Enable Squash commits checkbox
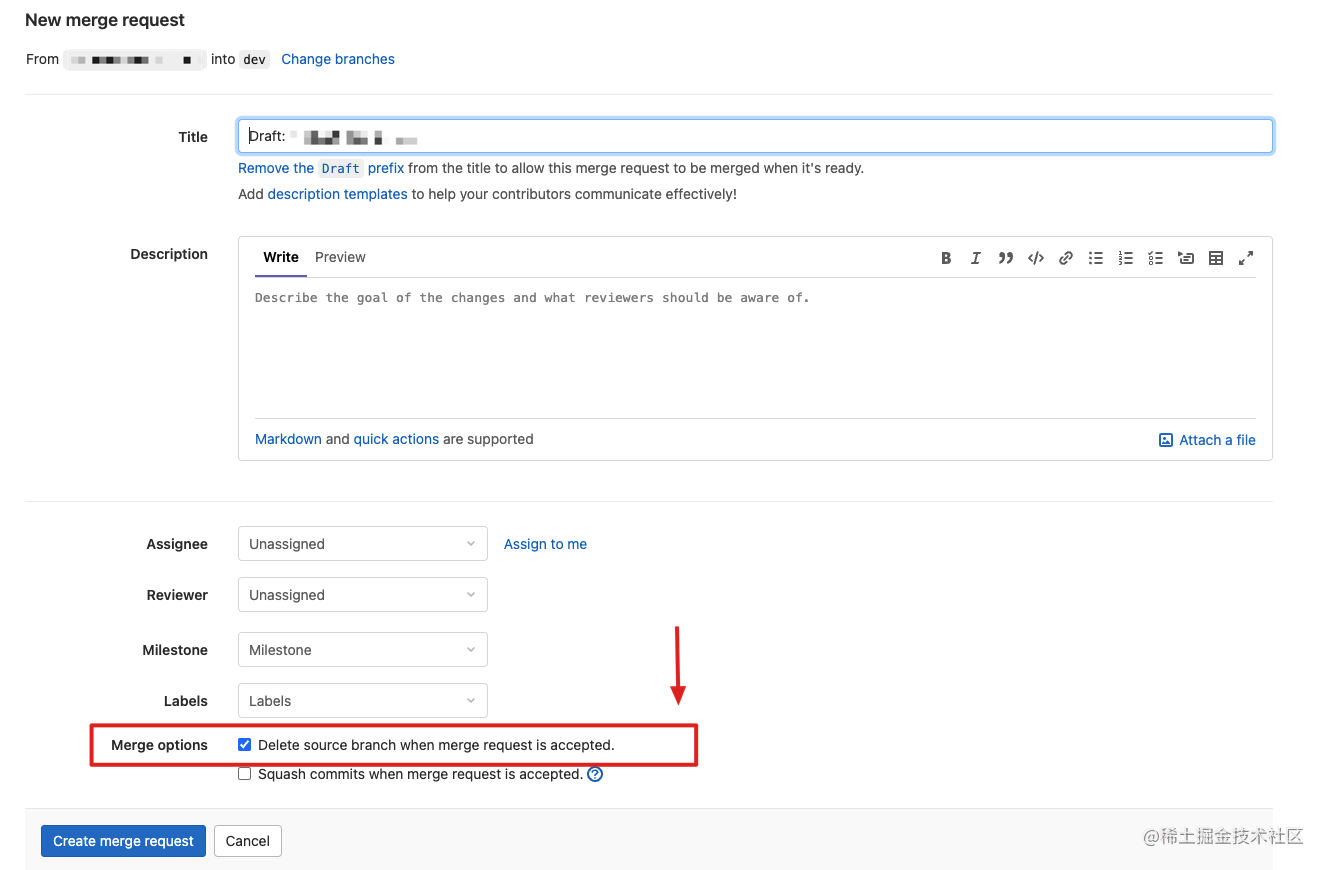The width and height of the screenshot is (1327, 870). (x=245, y=774)
